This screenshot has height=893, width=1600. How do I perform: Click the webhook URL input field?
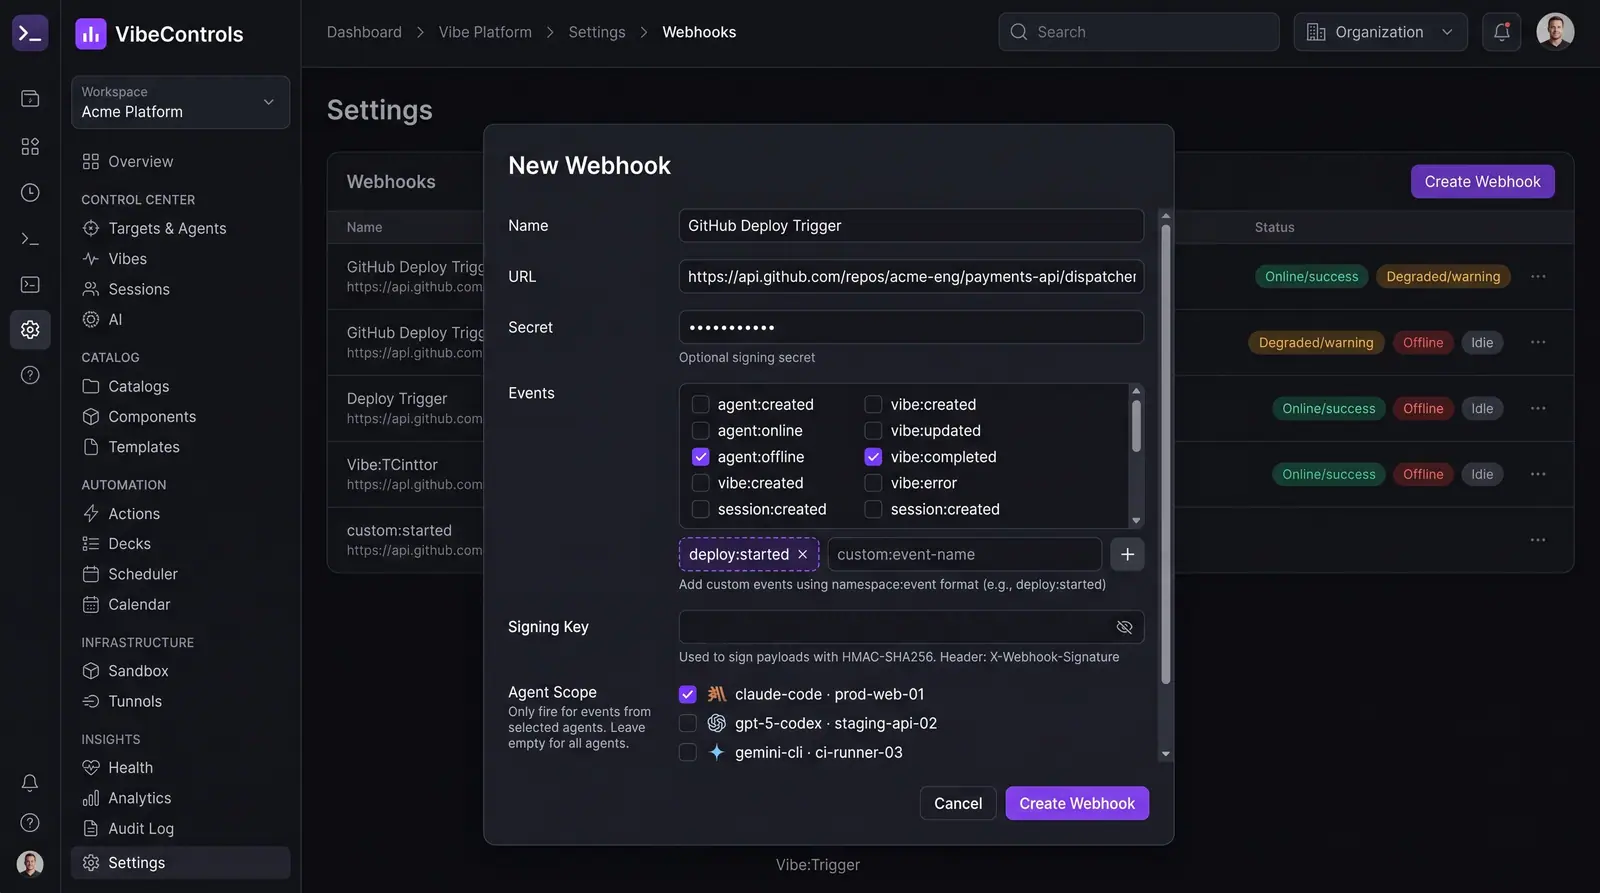click(911, 277)
